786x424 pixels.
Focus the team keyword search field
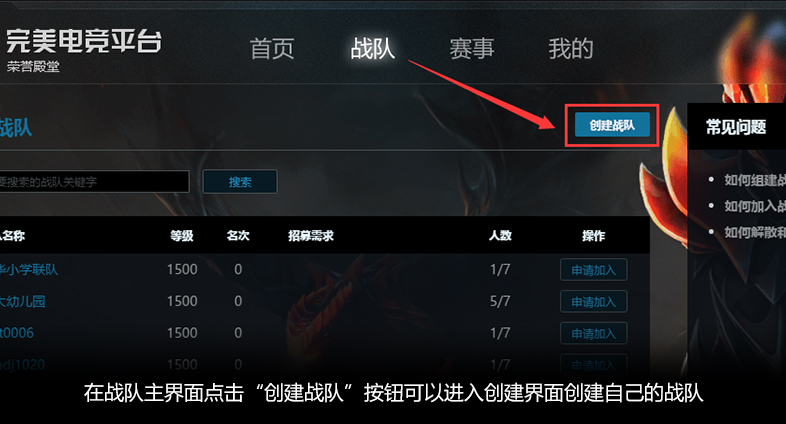tap(94, 181)
